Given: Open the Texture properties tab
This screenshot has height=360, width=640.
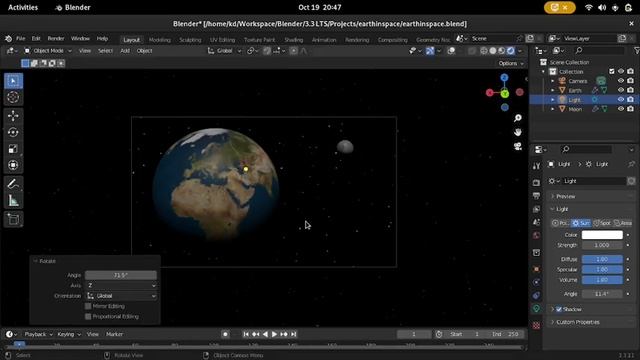Looking at the screenshot, I should point(536,325).
